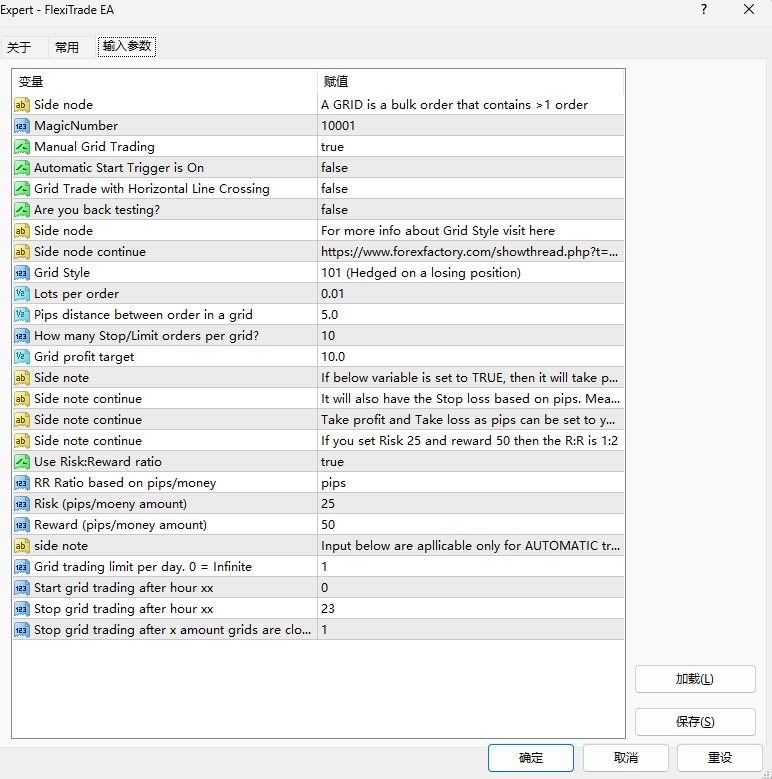Screen dimensions: 772x779
Task: Click the Use Risk:Reward ratio boolean icon
Action: [21, 462]
